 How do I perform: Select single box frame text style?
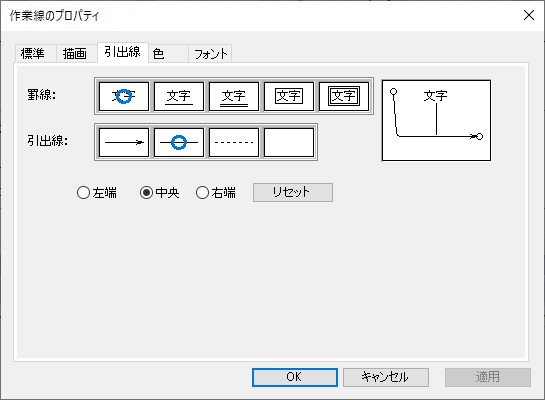click(x=288, y=96)
